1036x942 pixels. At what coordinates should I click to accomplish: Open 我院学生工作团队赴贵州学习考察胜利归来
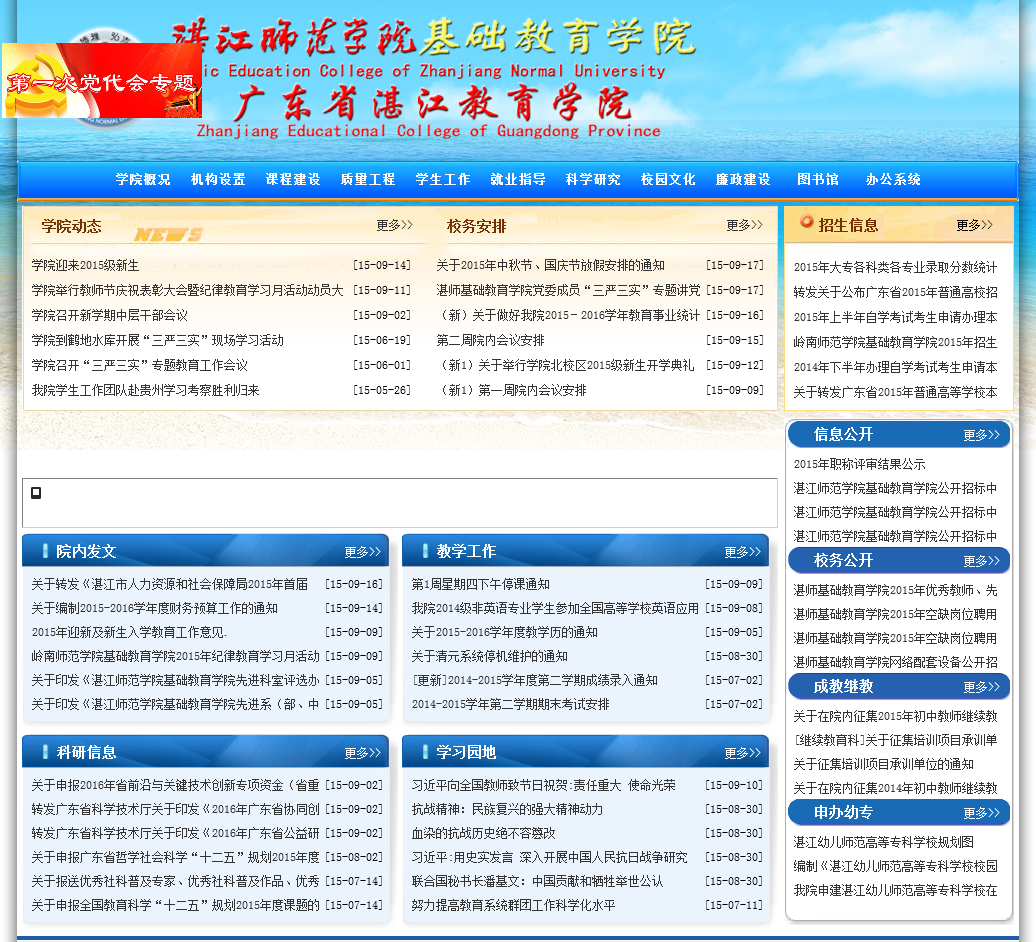click(145, 390)
